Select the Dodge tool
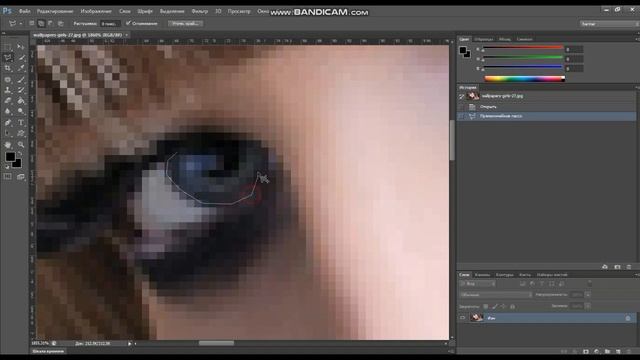Screen dimensions: 640x360 pos(21,111)
